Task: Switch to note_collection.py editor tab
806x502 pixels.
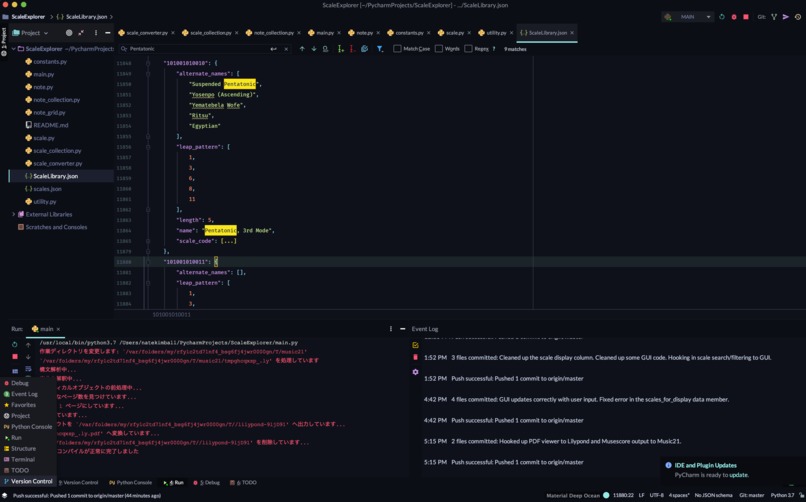Action: pos(273,33)
